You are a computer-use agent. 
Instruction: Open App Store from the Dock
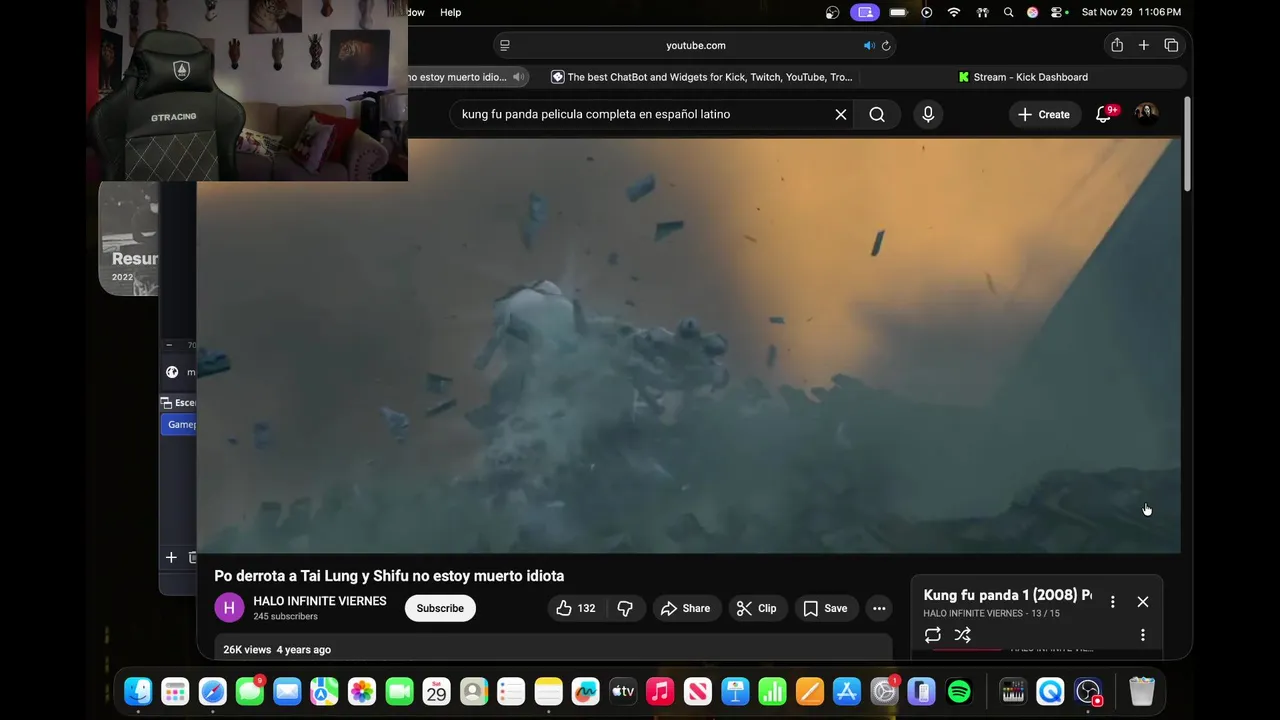[x=847, y=691]
